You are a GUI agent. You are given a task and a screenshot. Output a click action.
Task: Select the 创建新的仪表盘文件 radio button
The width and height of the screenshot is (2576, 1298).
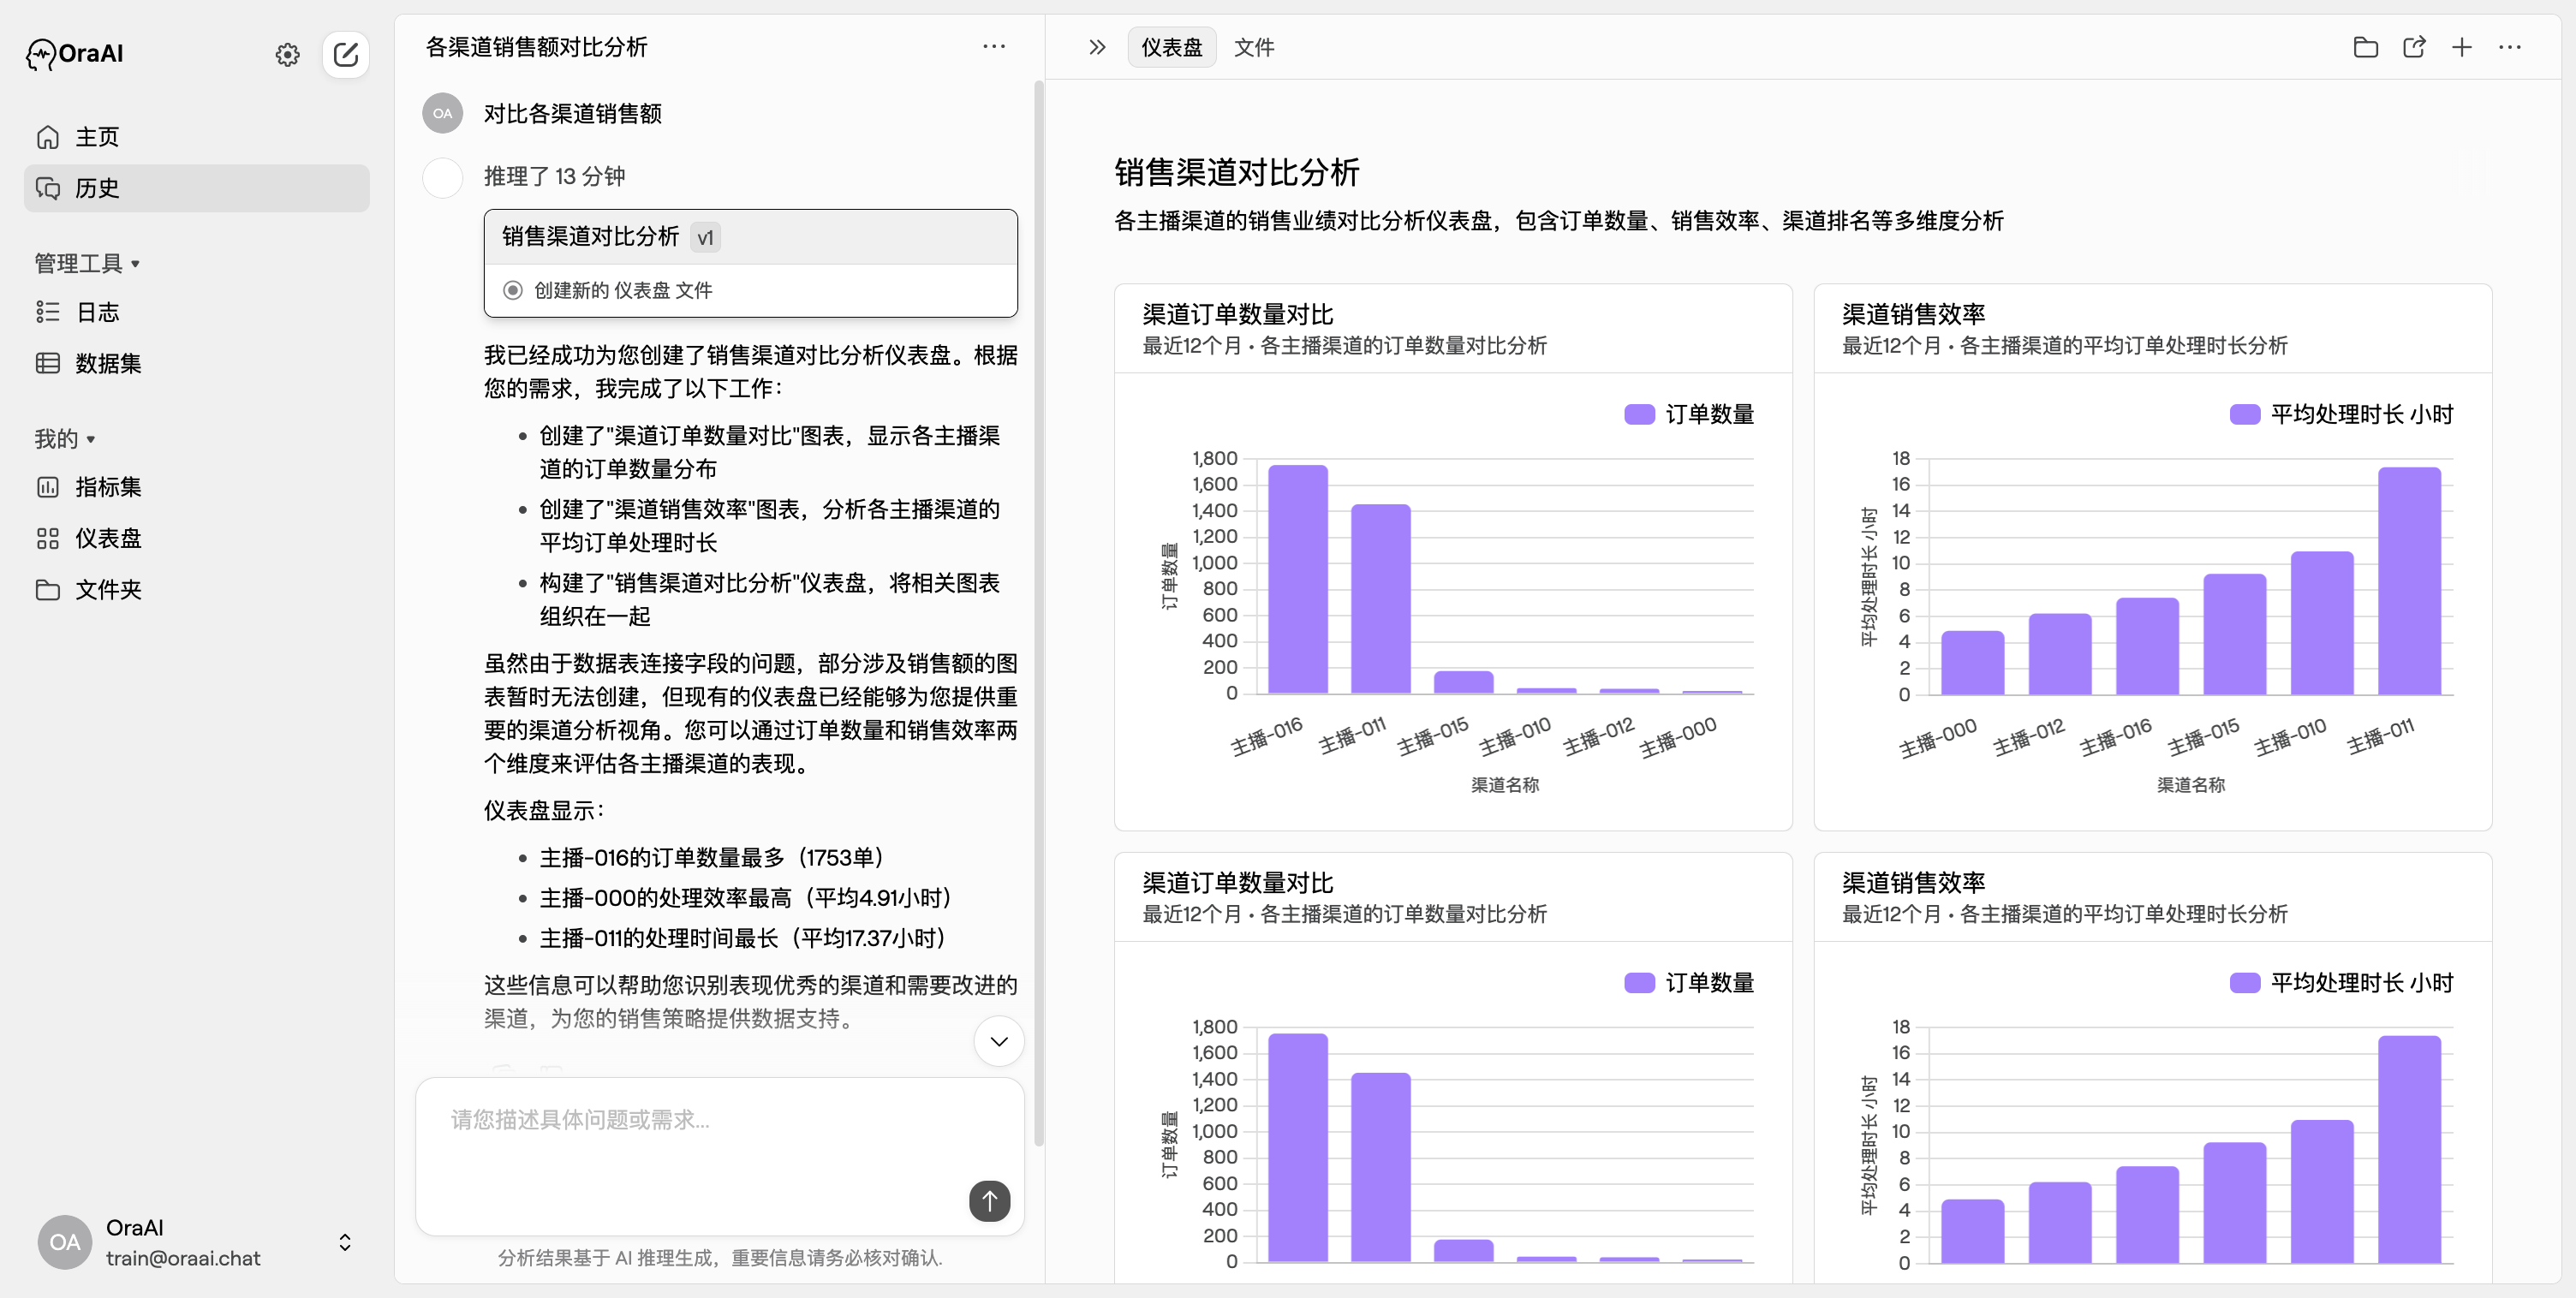click(513, 289)
